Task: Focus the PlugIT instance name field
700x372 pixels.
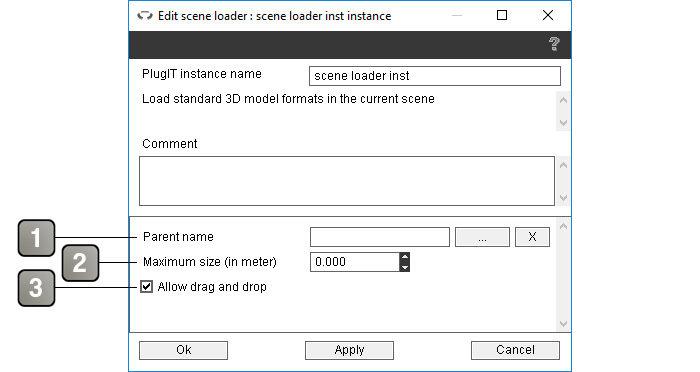Action: tap(435, 76)
